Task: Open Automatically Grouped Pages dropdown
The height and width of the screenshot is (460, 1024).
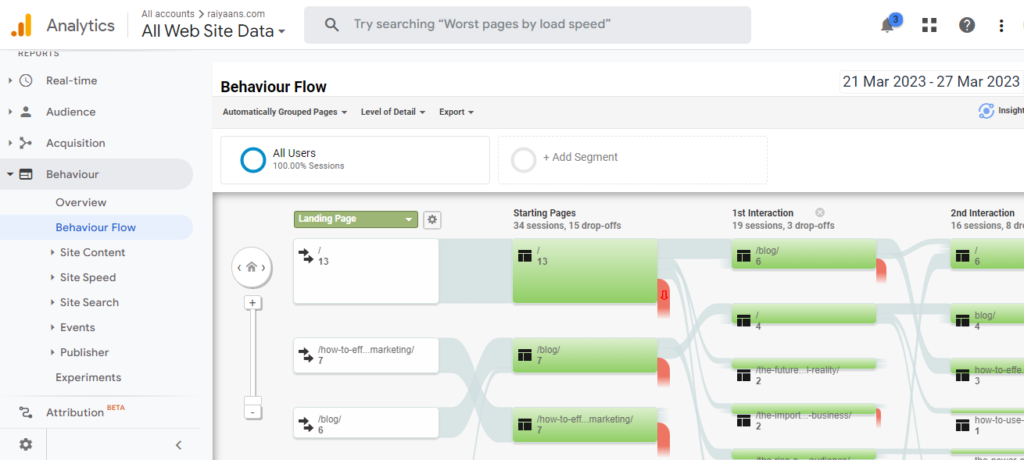Action: (284, 112)
